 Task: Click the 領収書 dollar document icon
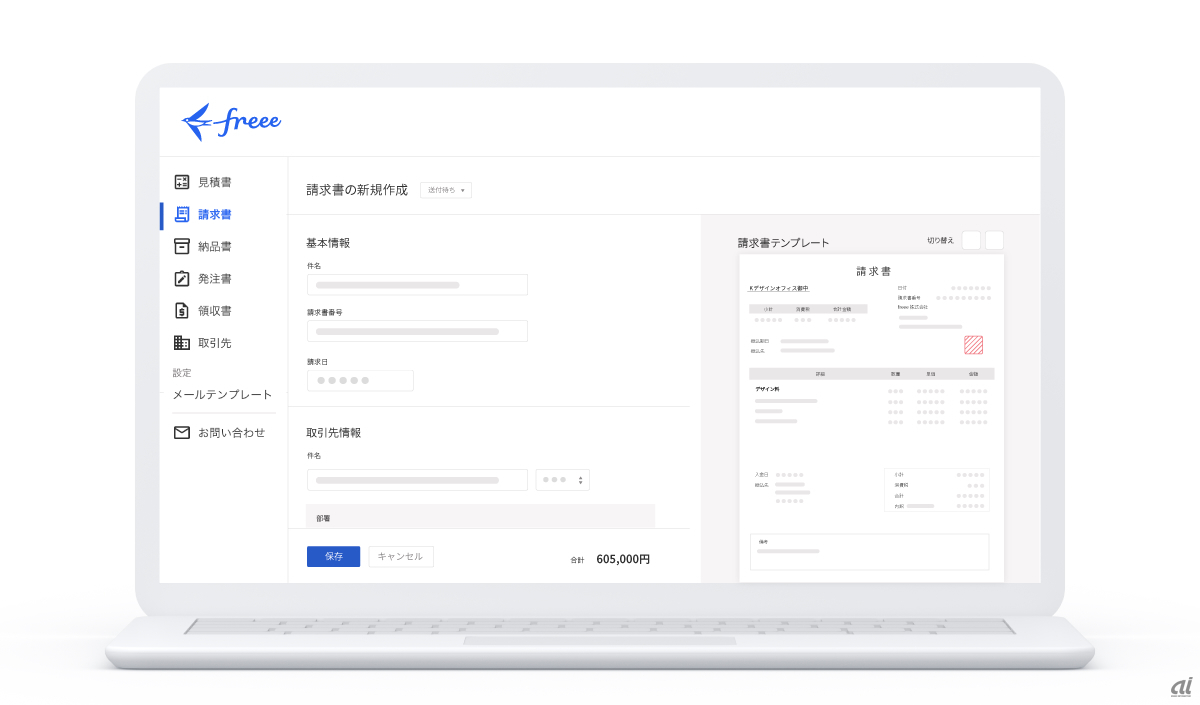point(182,310)
